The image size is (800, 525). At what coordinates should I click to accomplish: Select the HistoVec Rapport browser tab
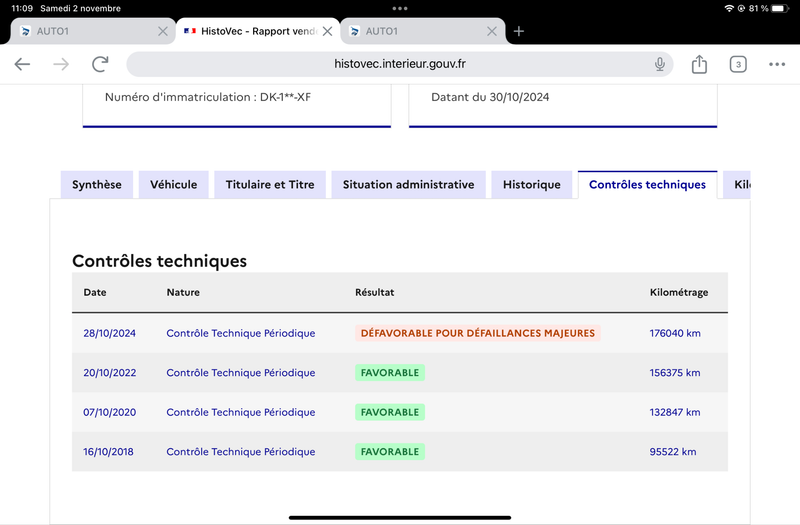pyautogui.click(x=258, y=31)
